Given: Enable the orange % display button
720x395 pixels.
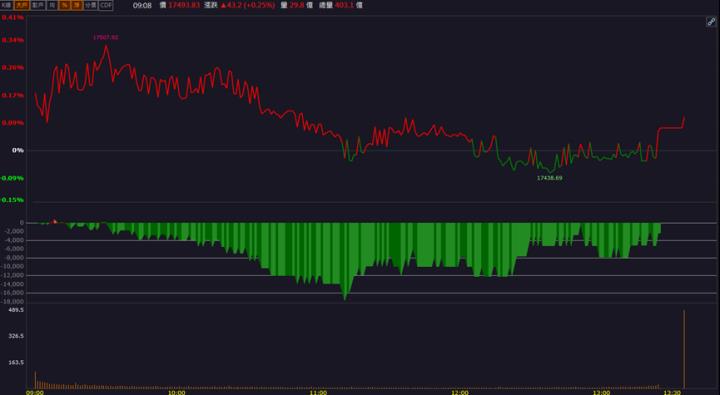Looking at the screenshot, I should coord(64,5).
